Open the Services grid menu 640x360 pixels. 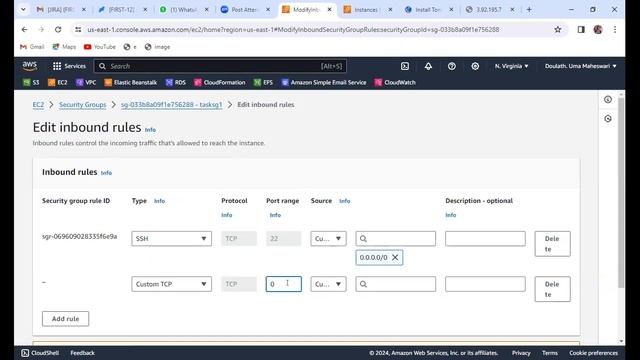tap(69, 66)
